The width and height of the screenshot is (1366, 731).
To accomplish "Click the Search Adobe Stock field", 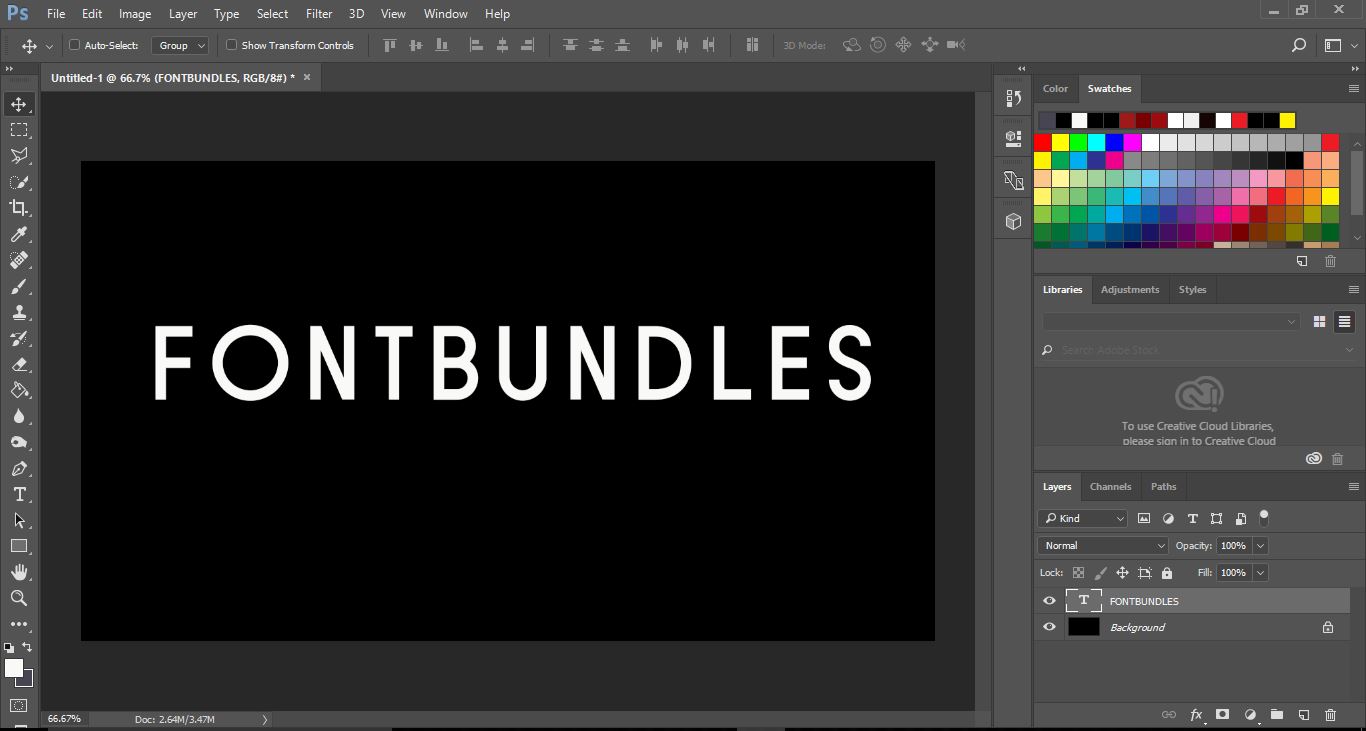I will point(1196,350).
